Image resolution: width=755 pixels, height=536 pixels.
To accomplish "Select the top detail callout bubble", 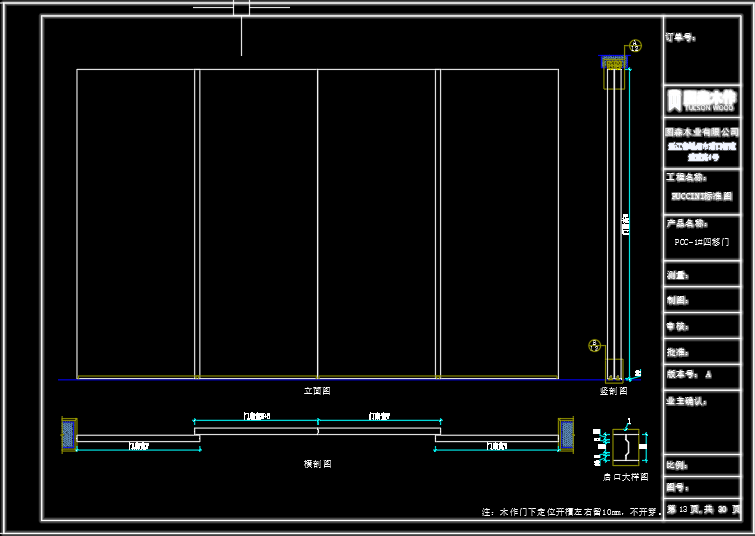I will 636,46.
